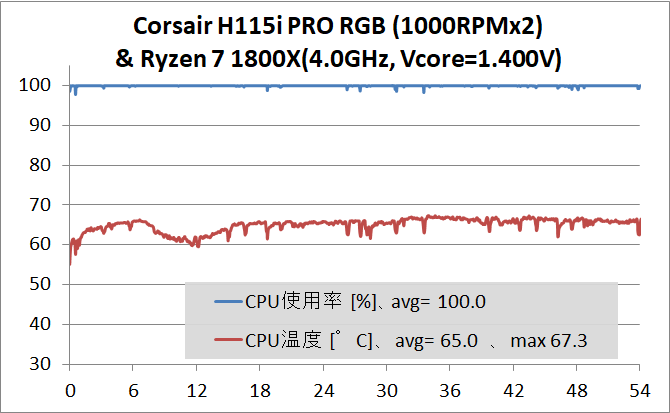Click the y-axis label '30'
Viewport: 670px width, 413px height.
click(x=40, y=364)
